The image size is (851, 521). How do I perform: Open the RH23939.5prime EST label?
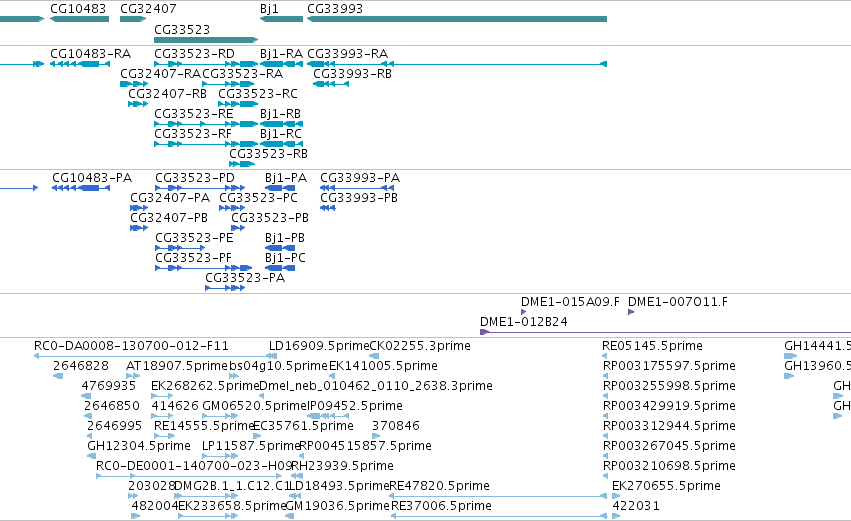coord(342,467)
